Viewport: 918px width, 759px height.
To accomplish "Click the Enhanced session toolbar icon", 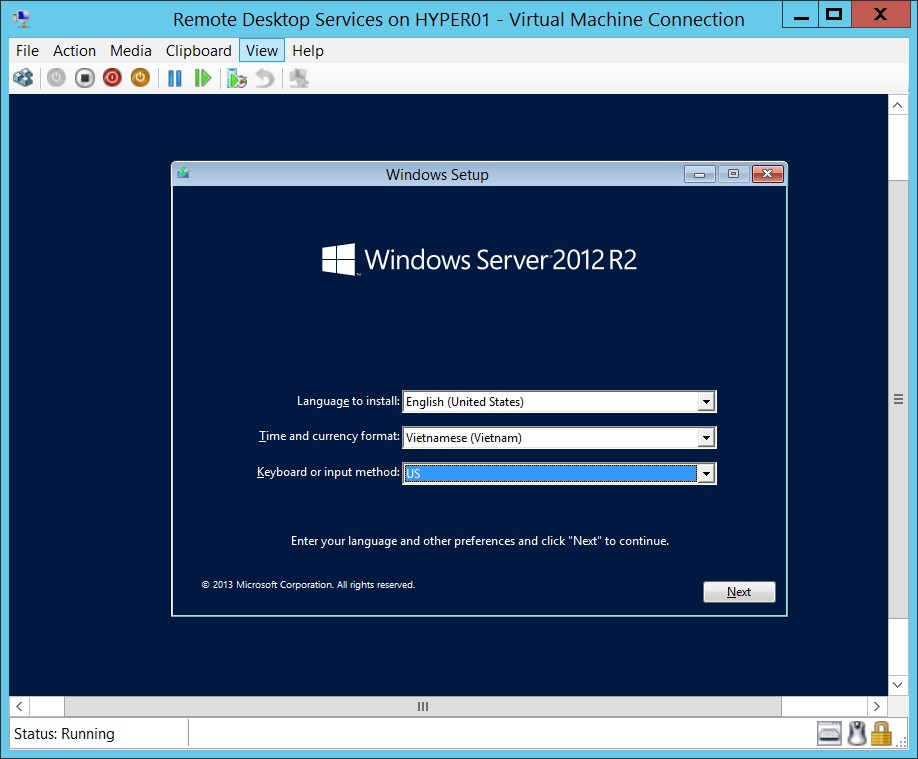I will pyautogui.click(x=299, y=78).
